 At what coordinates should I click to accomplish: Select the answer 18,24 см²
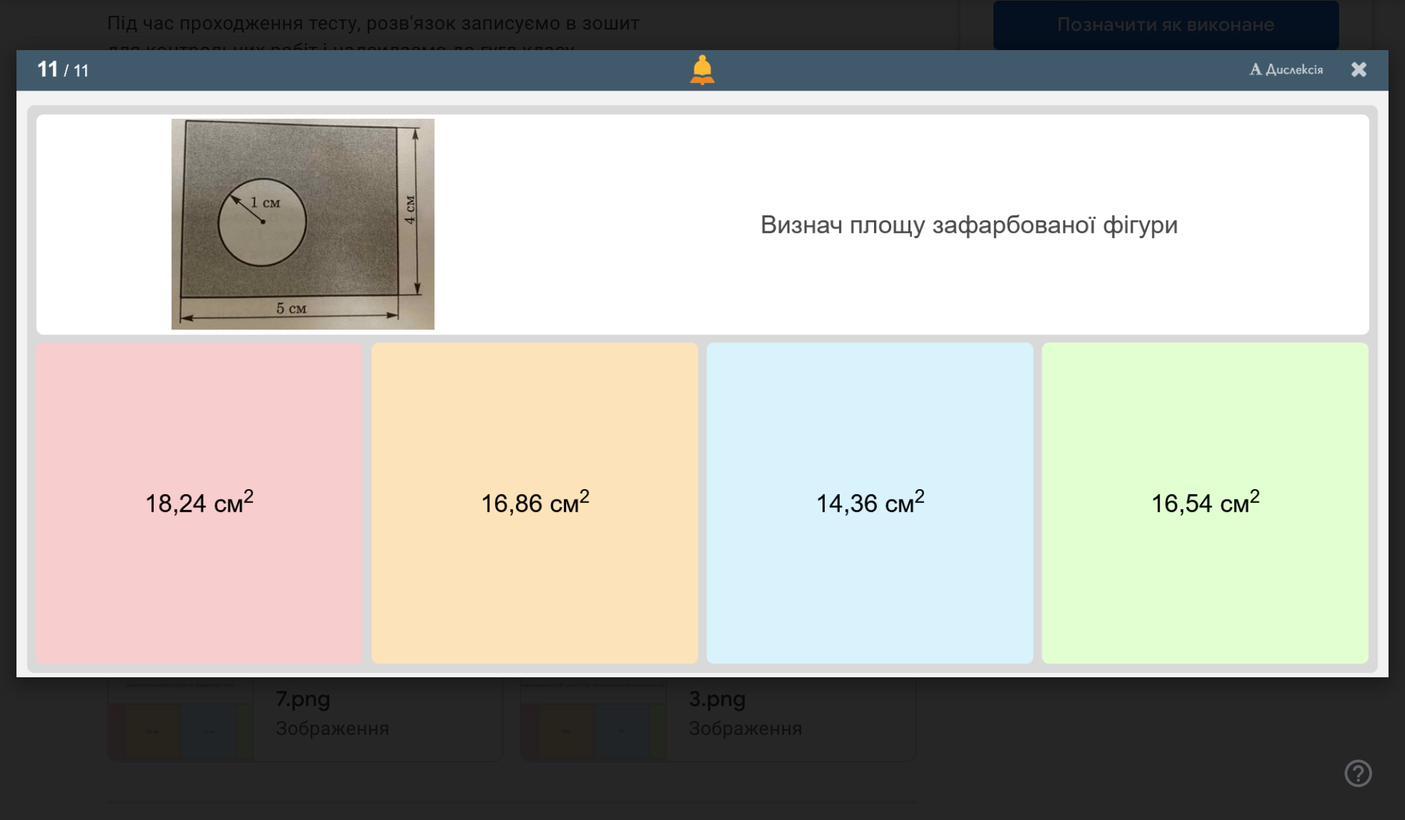coord(199,503)
